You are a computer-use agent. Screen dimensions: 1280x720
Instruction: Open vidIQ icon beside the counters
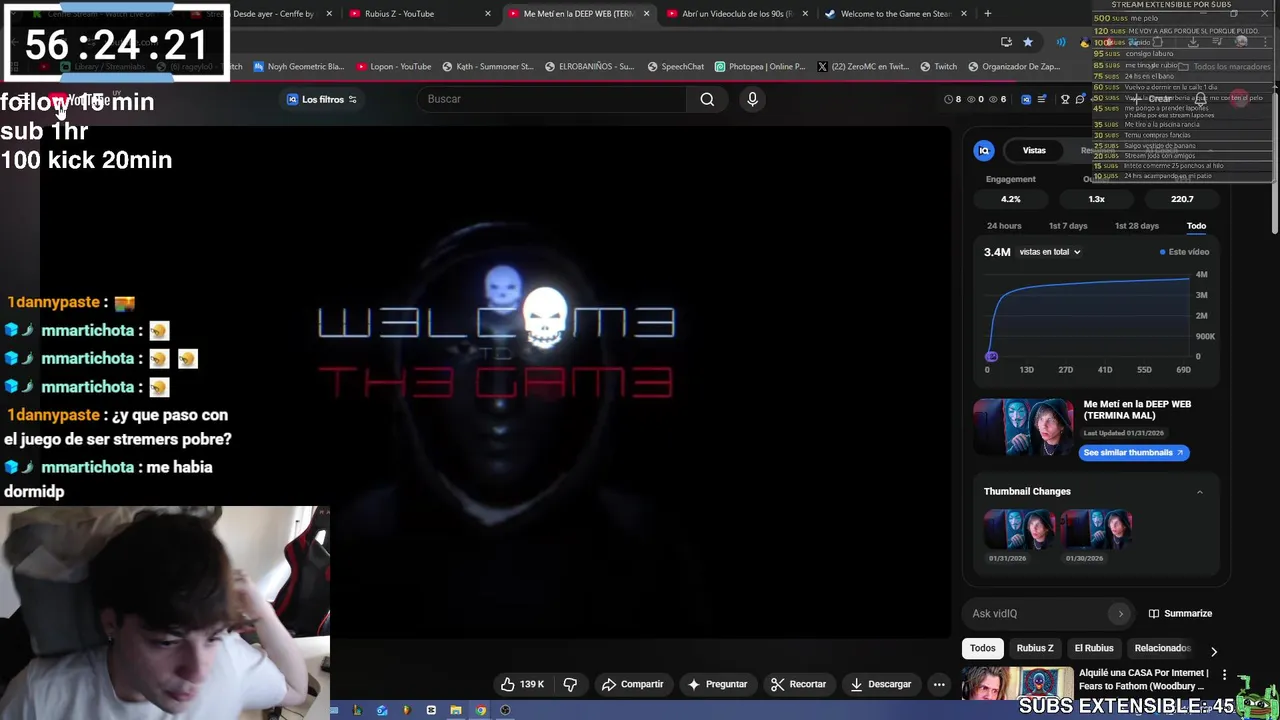pos(1026,99)
